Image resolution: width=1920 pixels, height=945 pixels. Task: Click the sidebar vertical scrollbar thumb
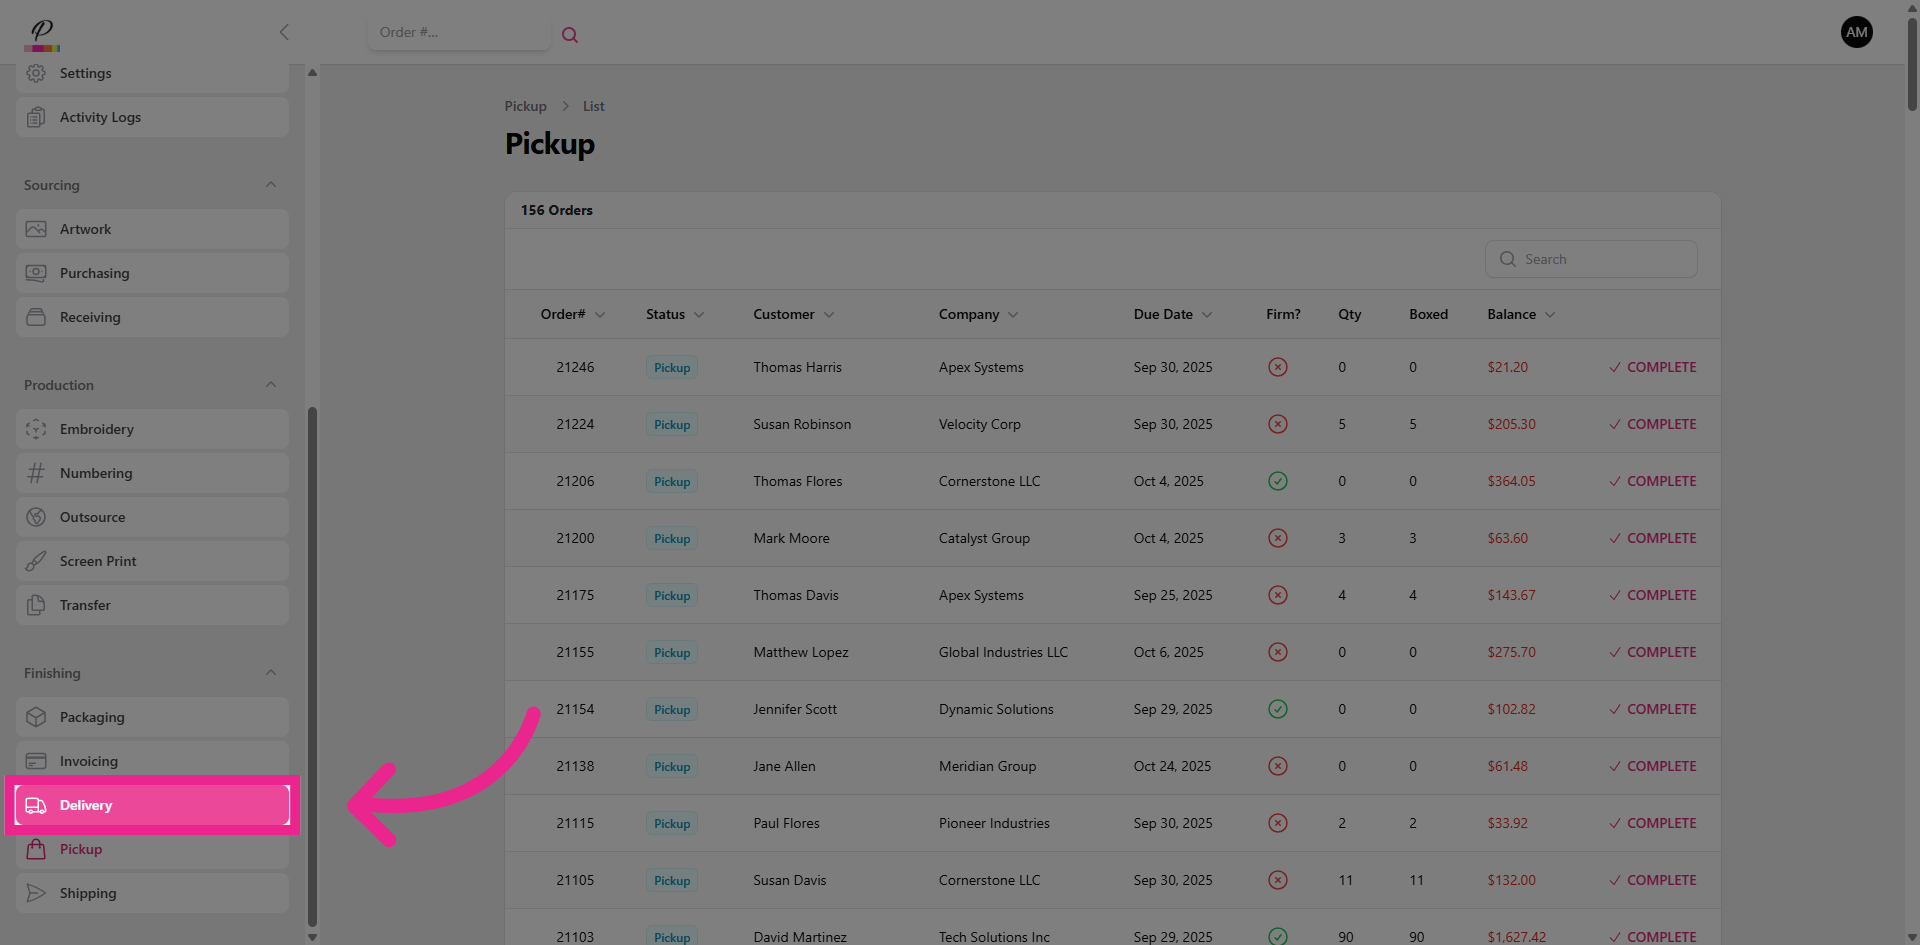pyautogui.click(x=312, y=665)
